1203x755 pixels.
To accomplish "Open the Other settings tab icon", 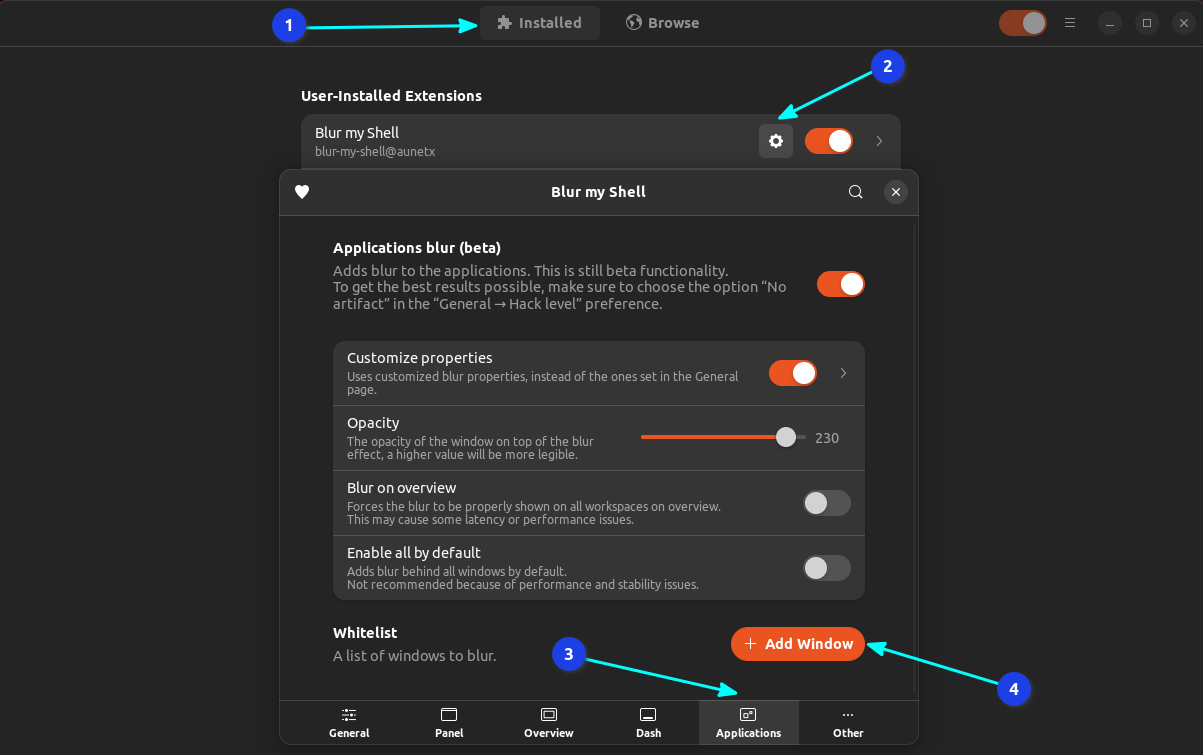I will tap(847, 716).
